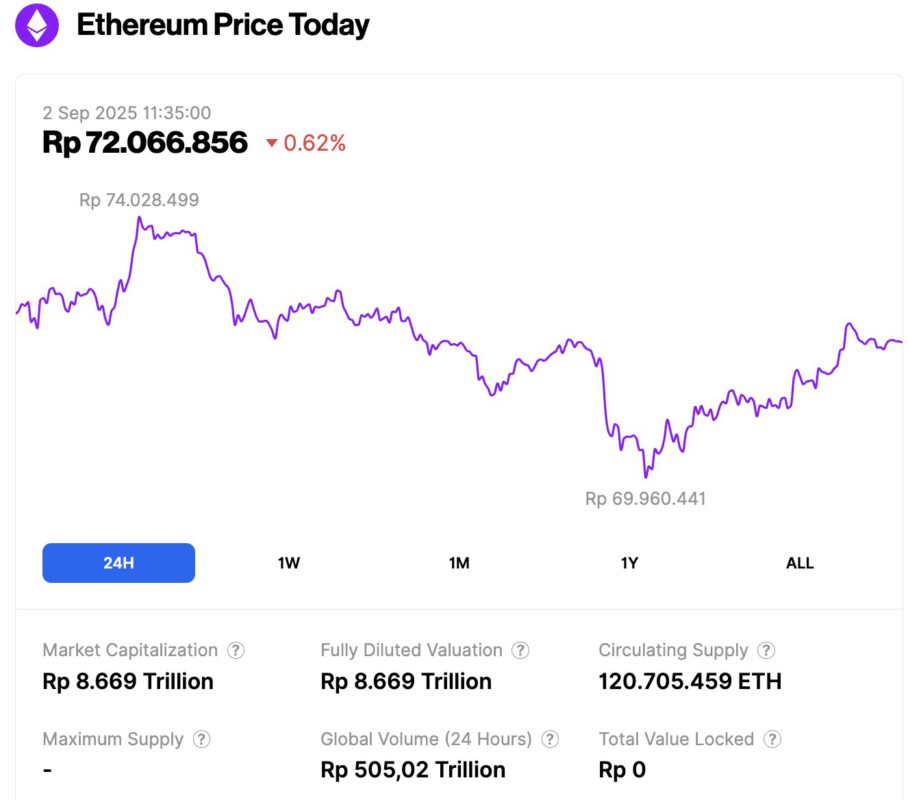Click the 120.705.459 ETH supply value
Screen dimensions: 908x800
coord(690,682)
